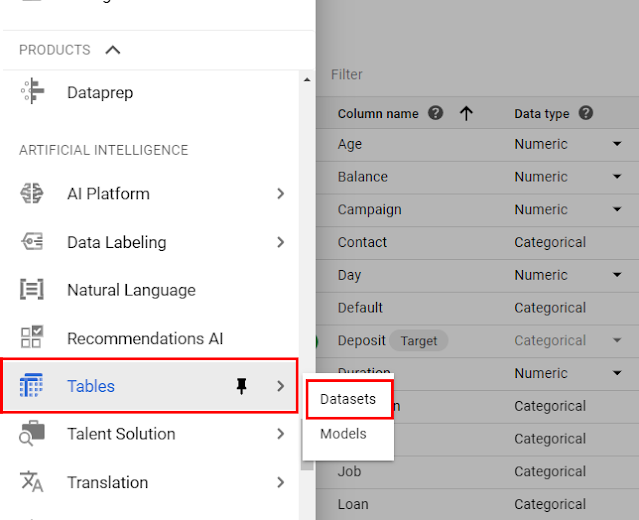Click the Column name header
The width and height of the screenshot is (639, 520).
[x=378, y=113]
